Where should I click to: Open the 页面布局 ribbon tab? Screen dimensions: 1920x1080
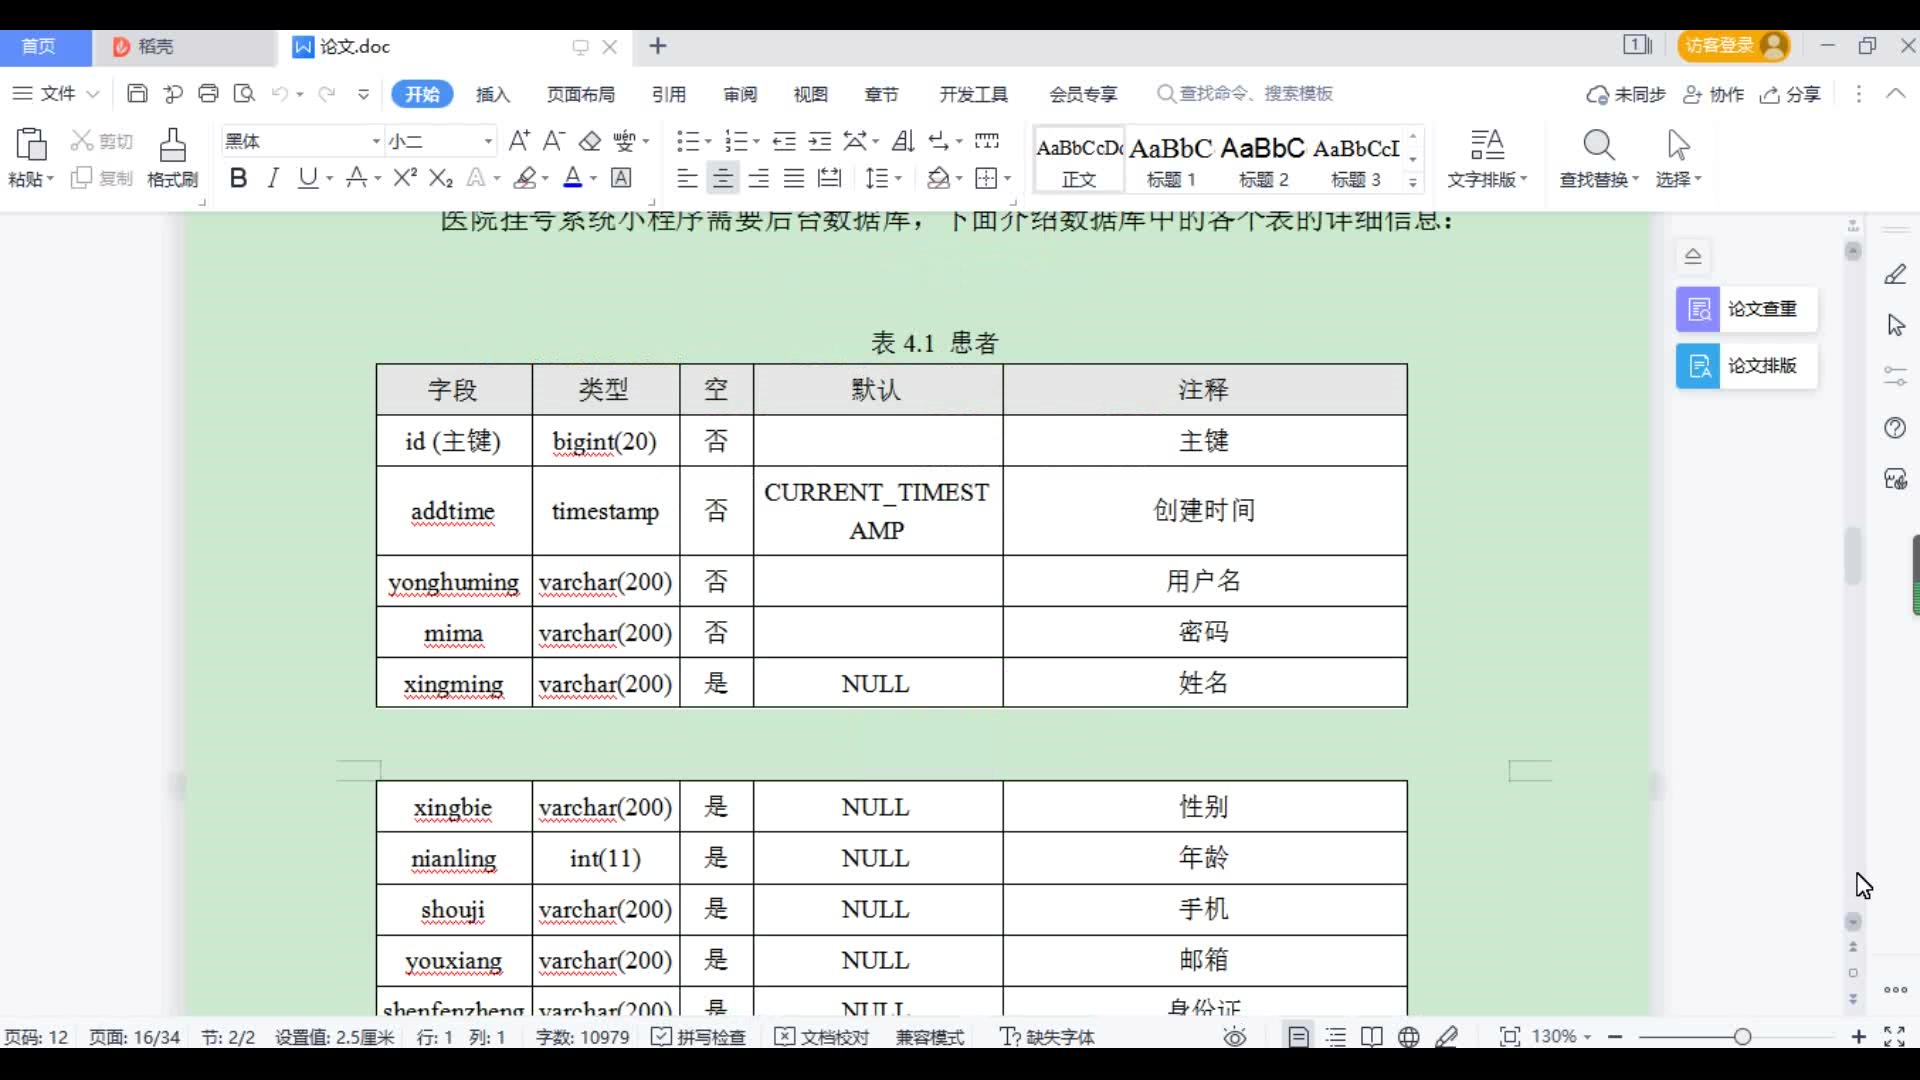580,94
